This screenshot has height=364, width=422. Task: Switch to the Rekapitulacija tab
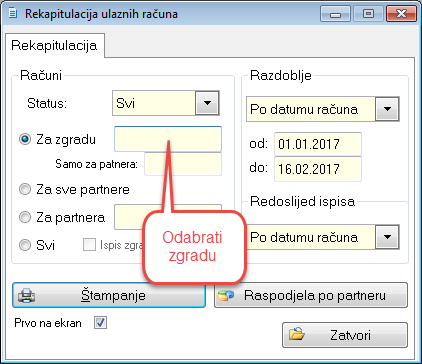pos(54,45)
